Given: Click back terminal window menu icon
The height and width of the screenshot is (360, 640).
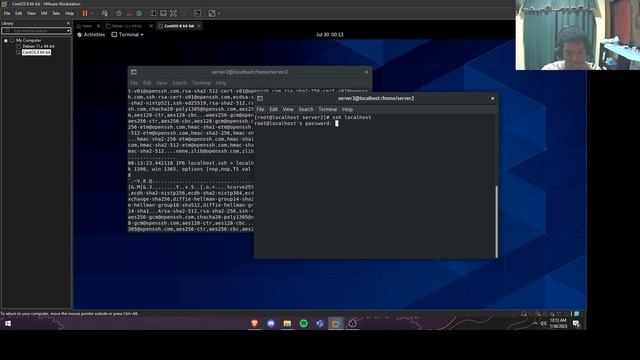Looking at the screenshot, I should tap(134, 72).
